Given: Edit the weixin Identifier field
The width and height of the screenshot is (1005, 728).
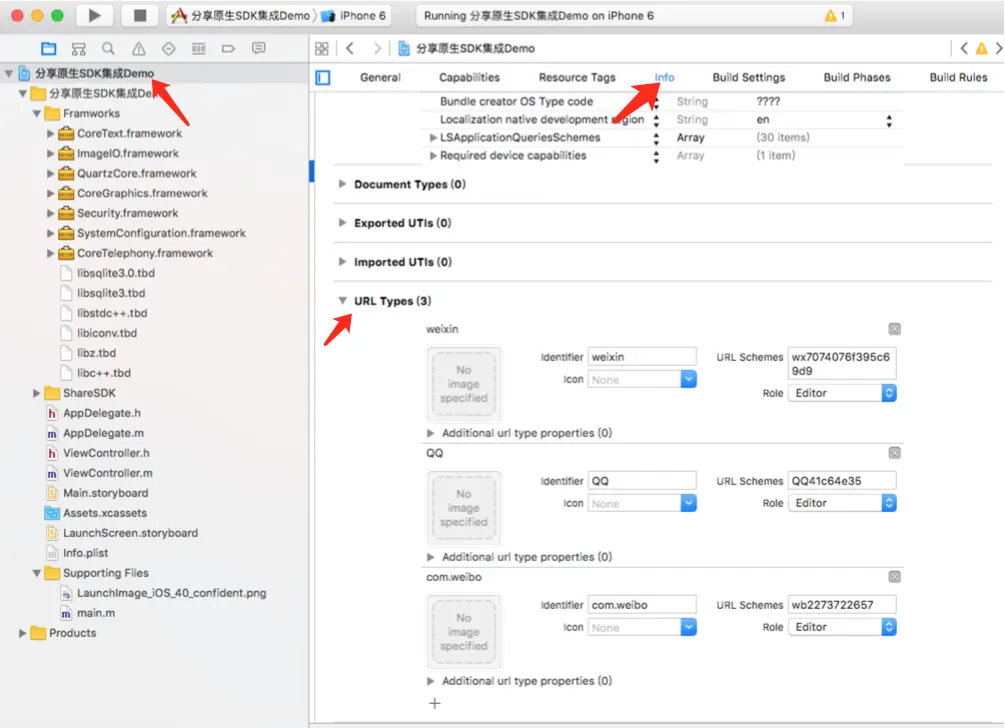Looking at the screenshot, I should coord(642,357).
